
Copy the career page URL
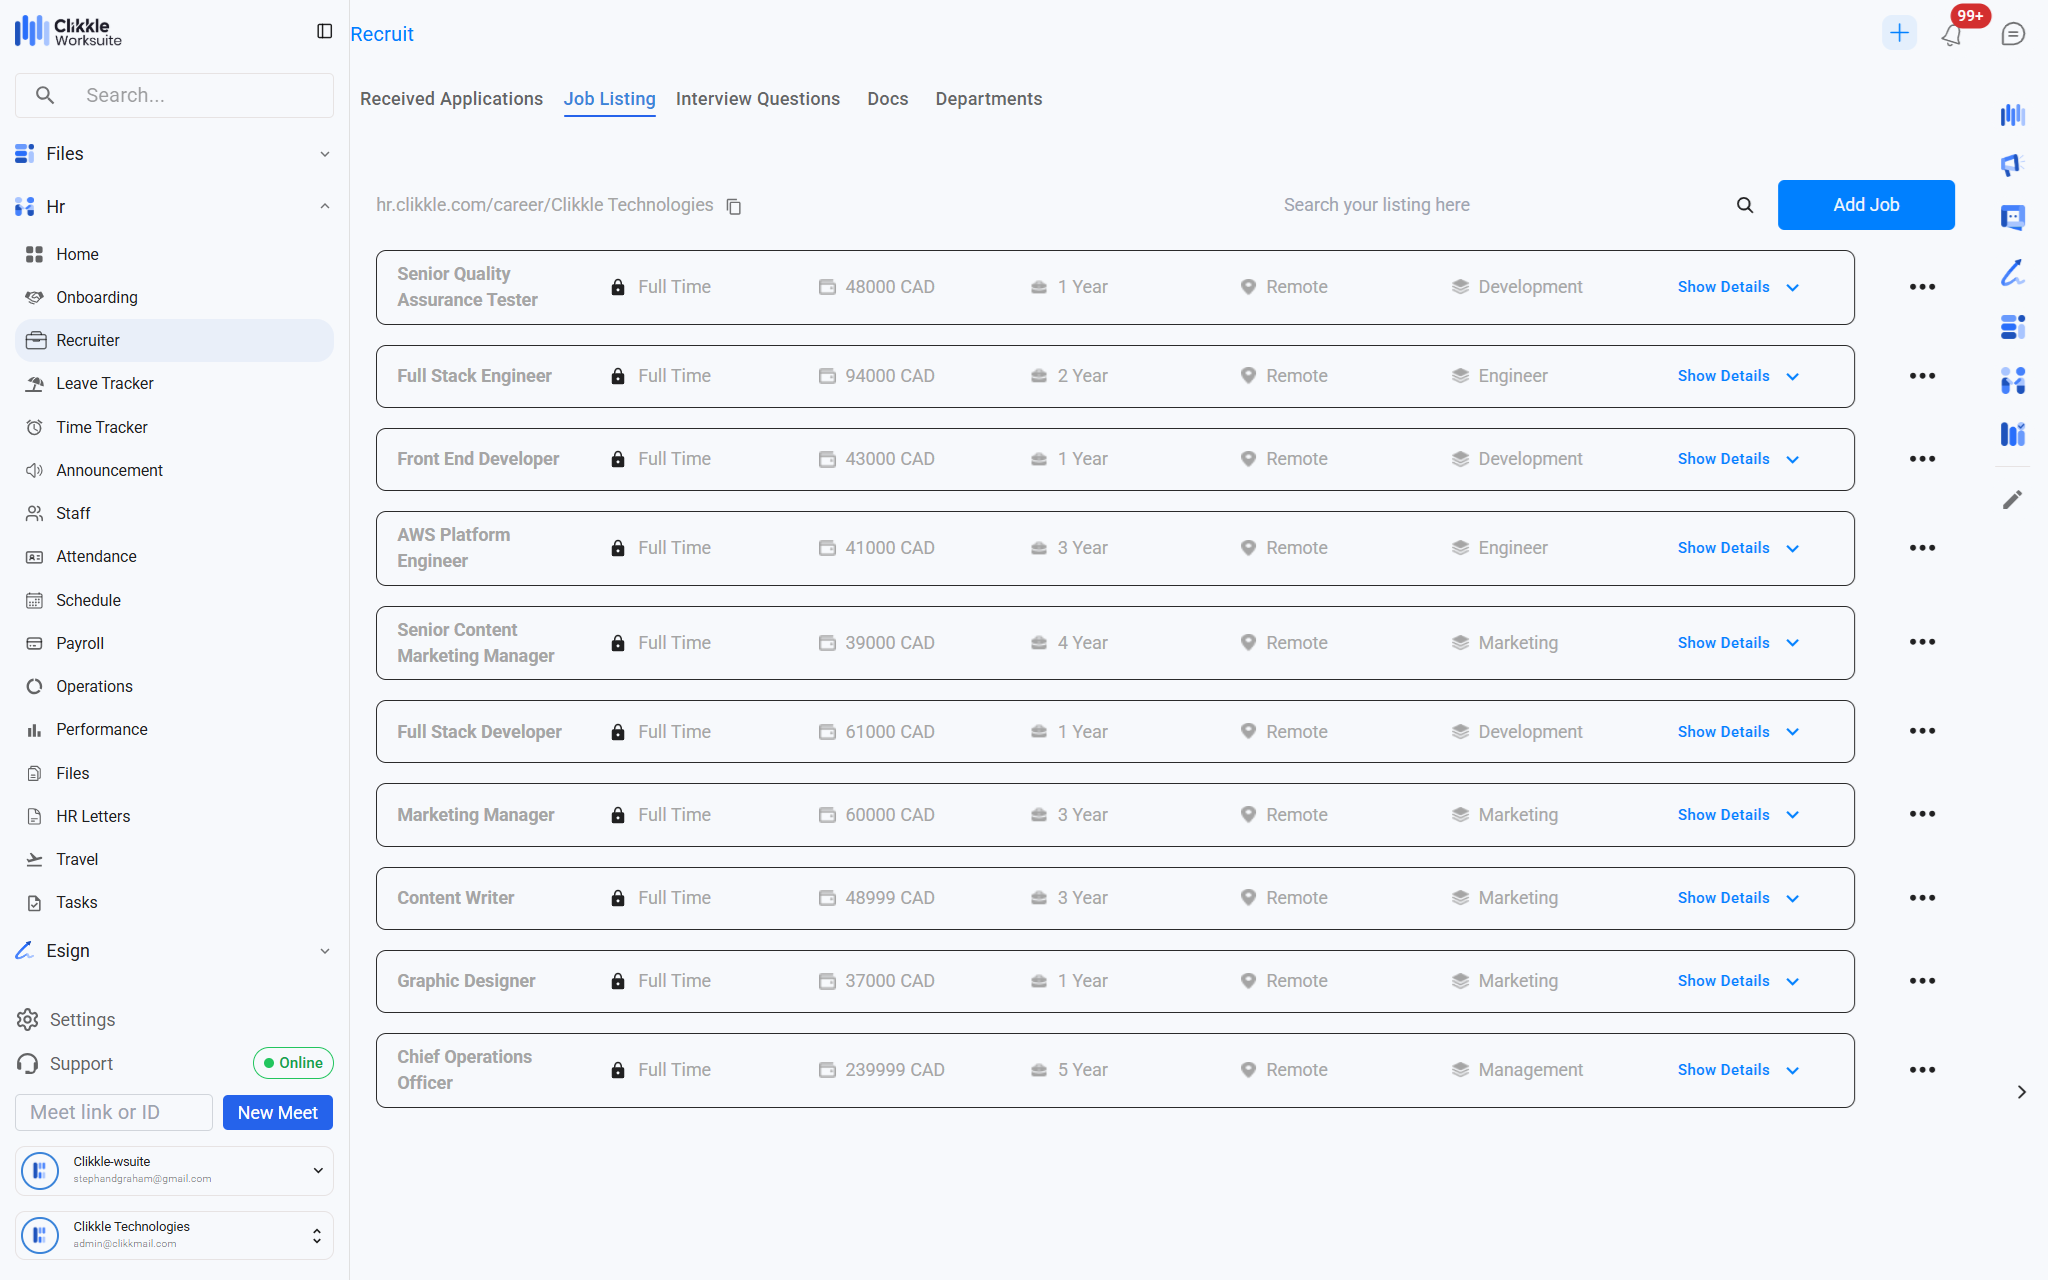click(733, 206)
